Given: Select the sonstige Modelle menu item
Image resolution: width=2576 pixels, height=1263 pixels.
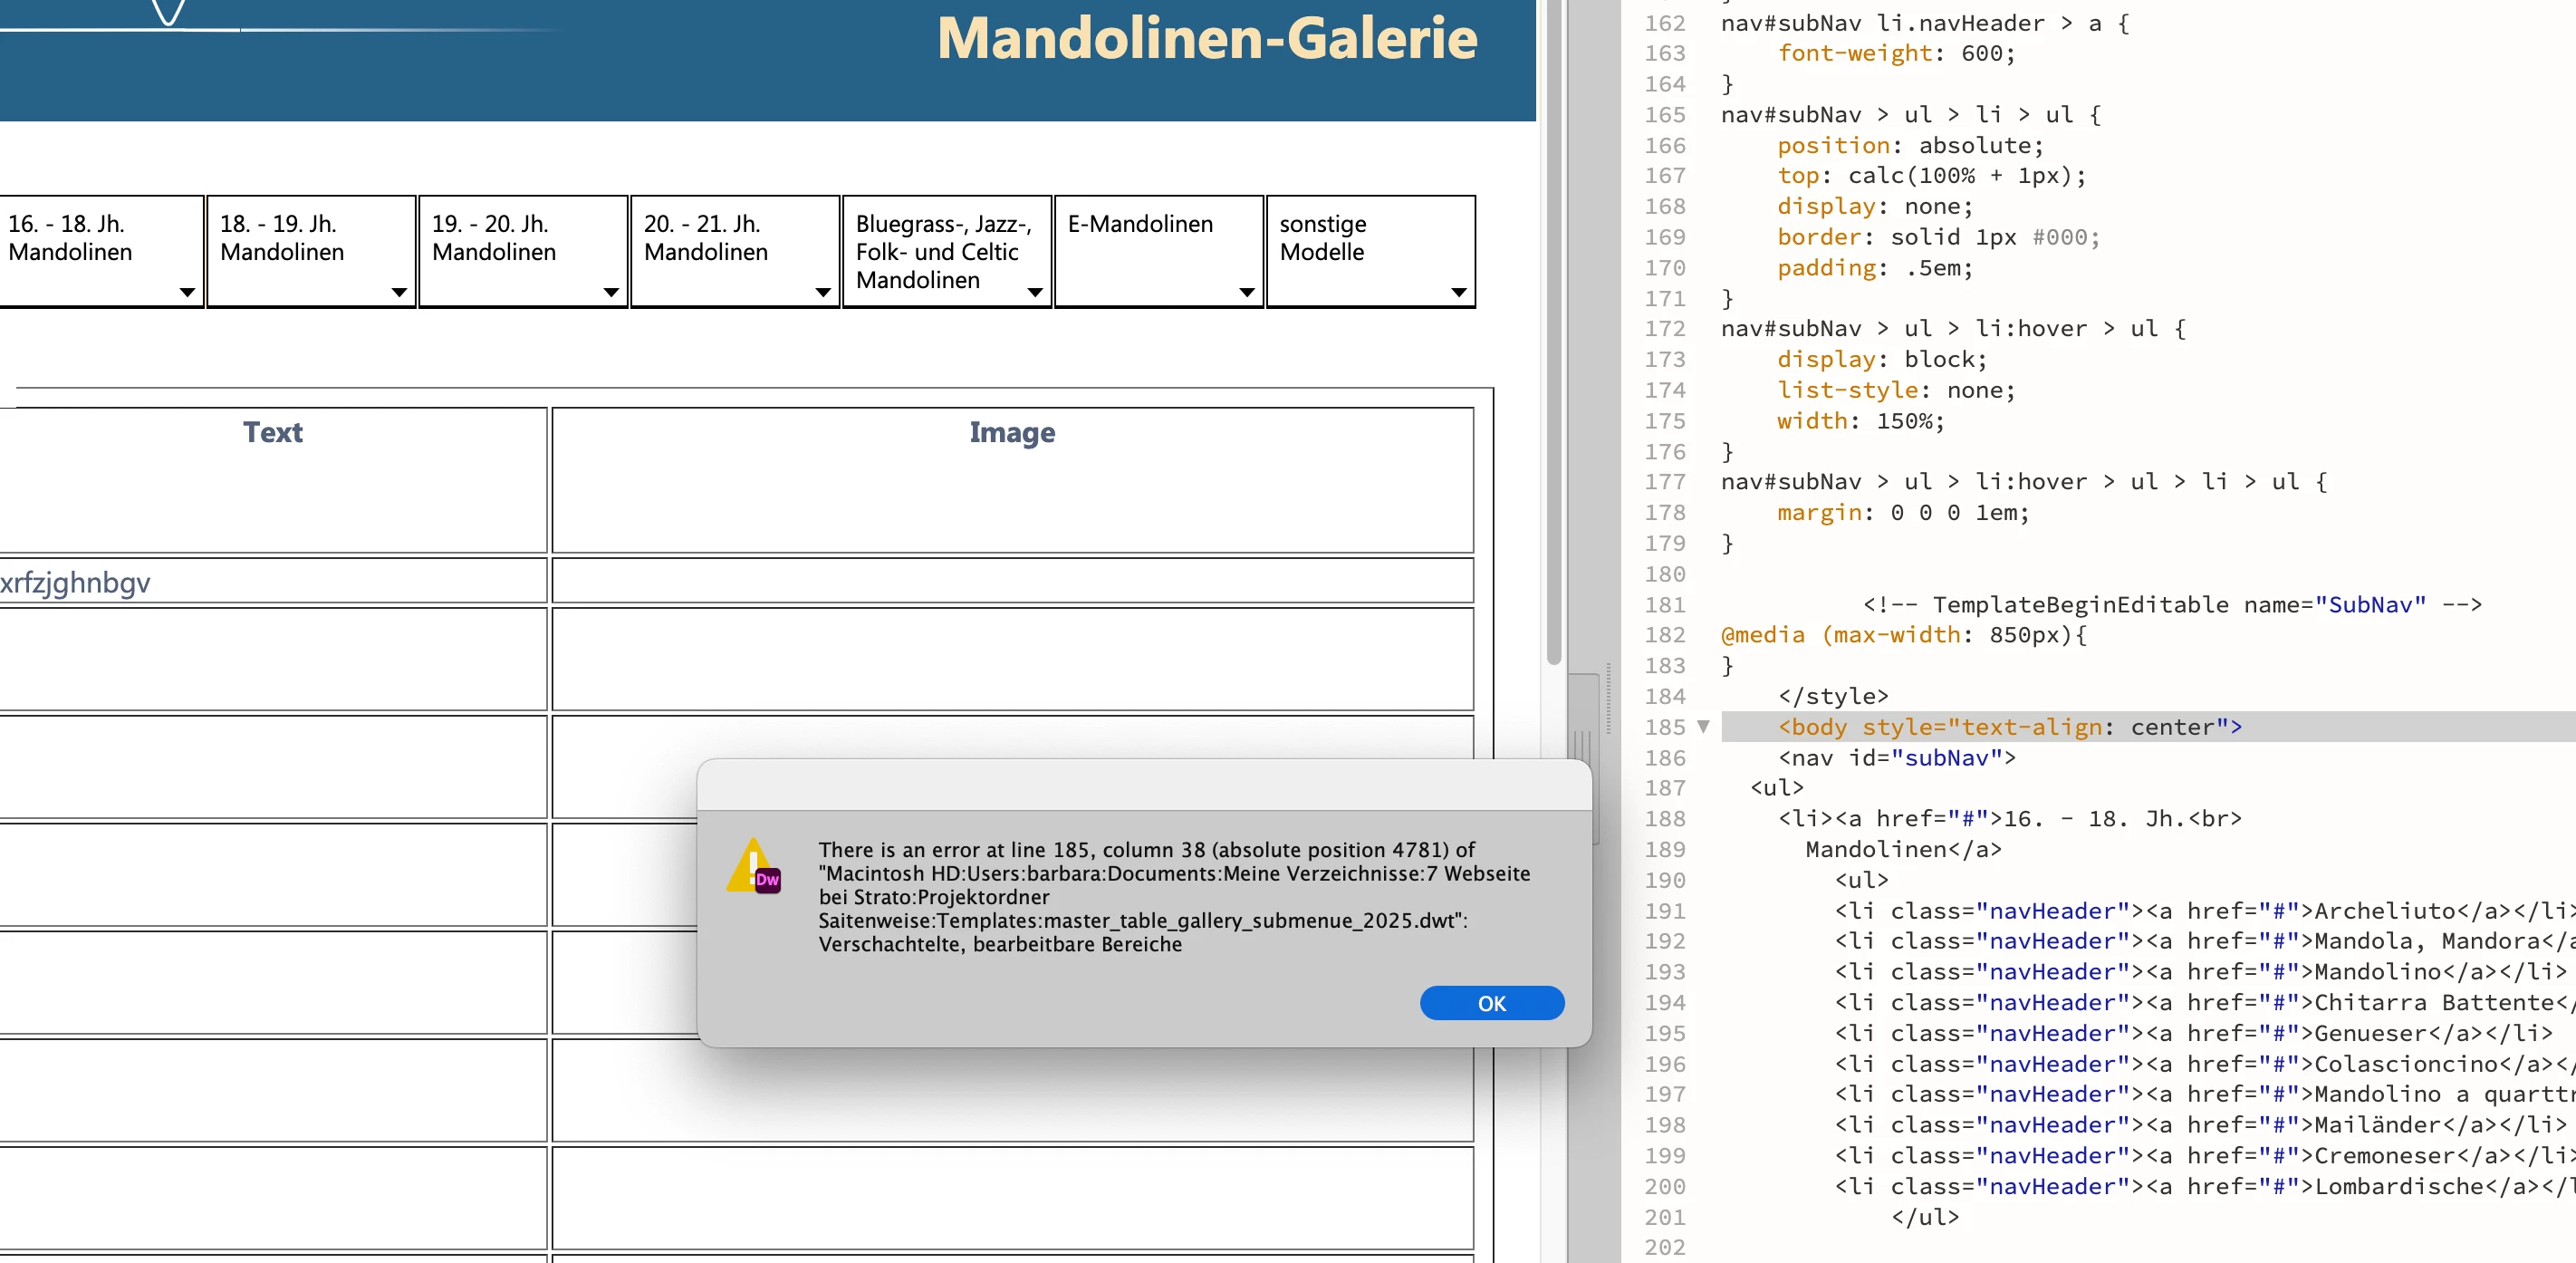Looking at the screenshot, I should coord(1322,237).
